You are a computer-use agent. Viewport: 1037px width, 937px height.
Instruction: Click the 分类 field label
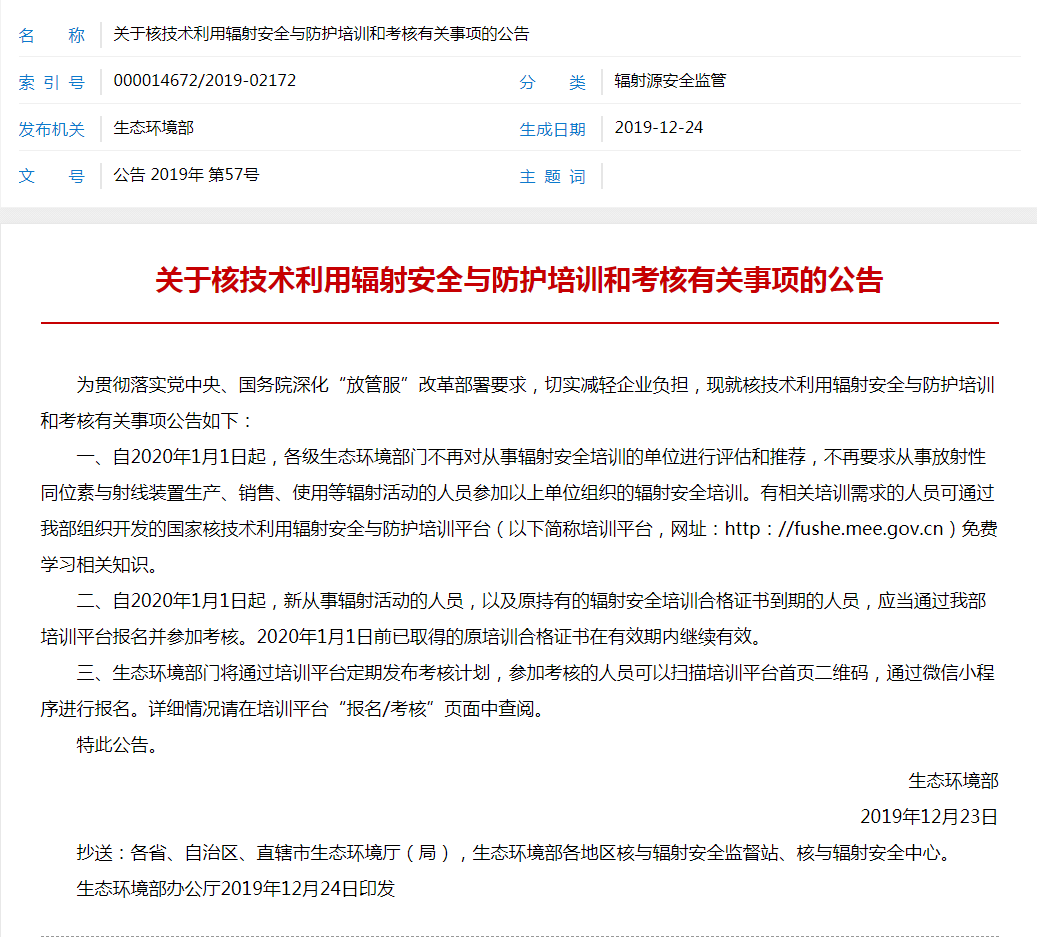coord(552,82)
